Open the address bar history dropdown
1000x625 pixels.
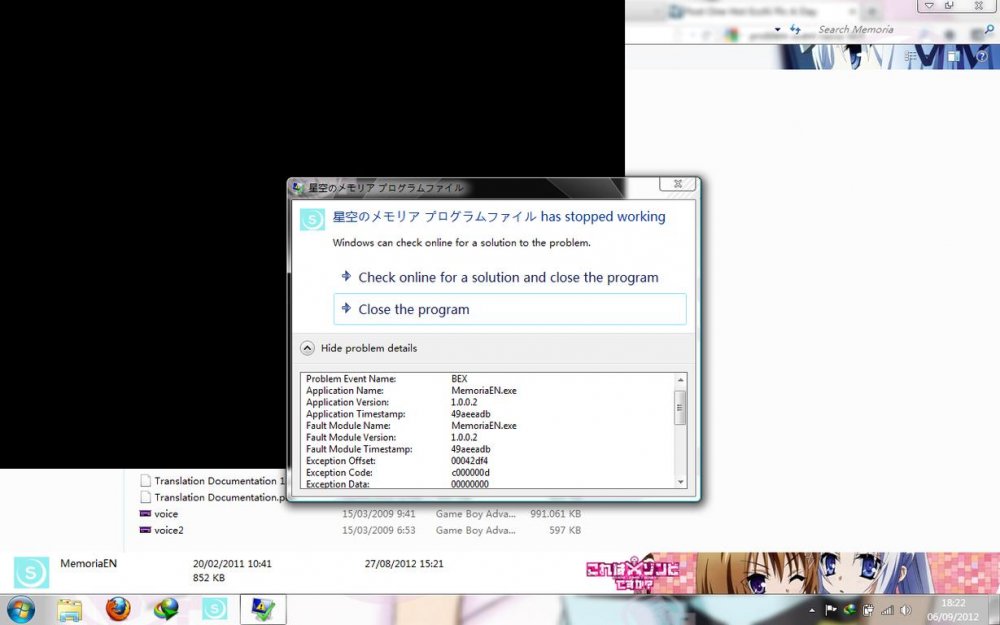point(776,30)
